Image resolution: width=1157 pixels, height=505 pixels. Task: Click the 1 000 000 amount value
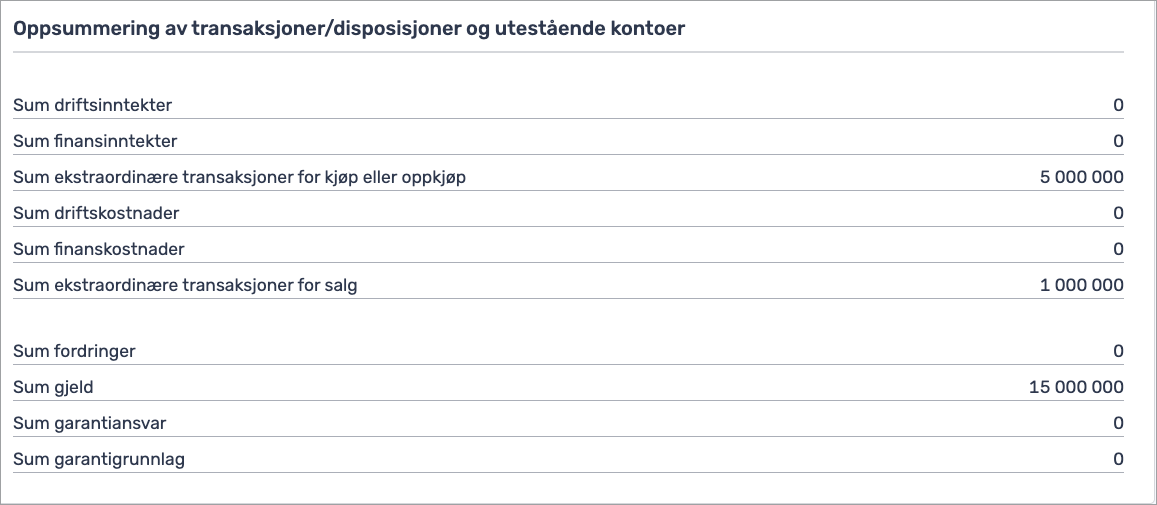(x=1081, y=285)
